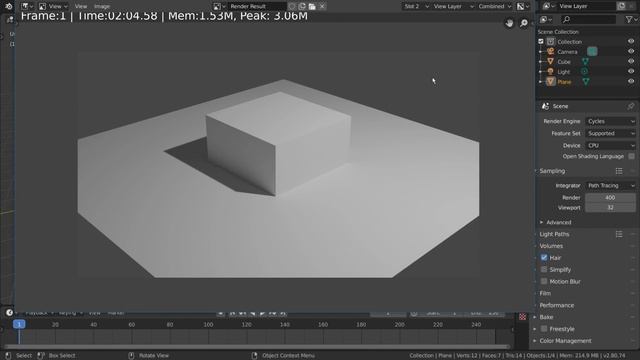Enable the Simplify checkbox

pyautogui.click(x=544, y=269)
